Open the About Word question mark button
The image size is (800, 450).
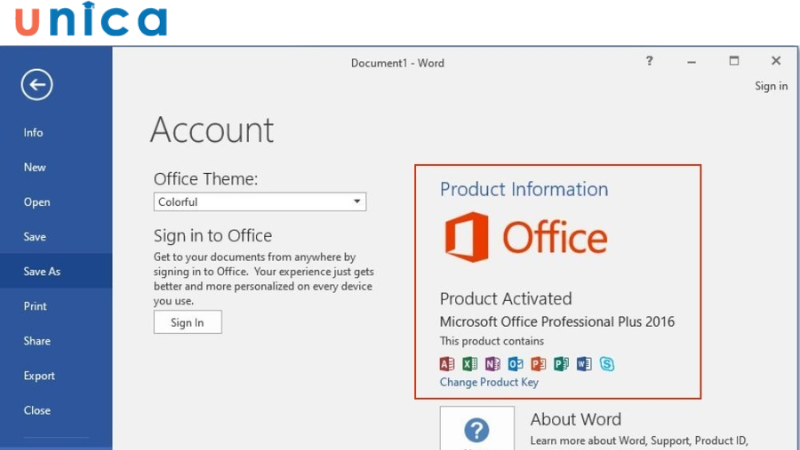[x=477, y=430]
